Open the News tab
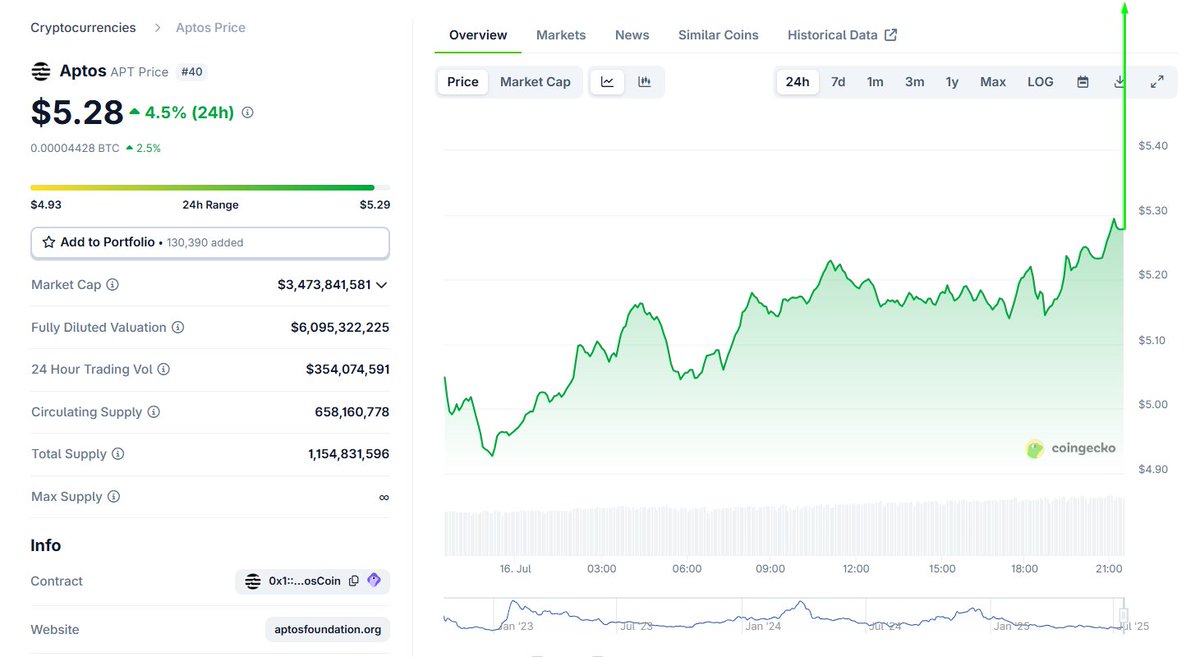Viewport: 1200px width, 657px height. (632, 35)
